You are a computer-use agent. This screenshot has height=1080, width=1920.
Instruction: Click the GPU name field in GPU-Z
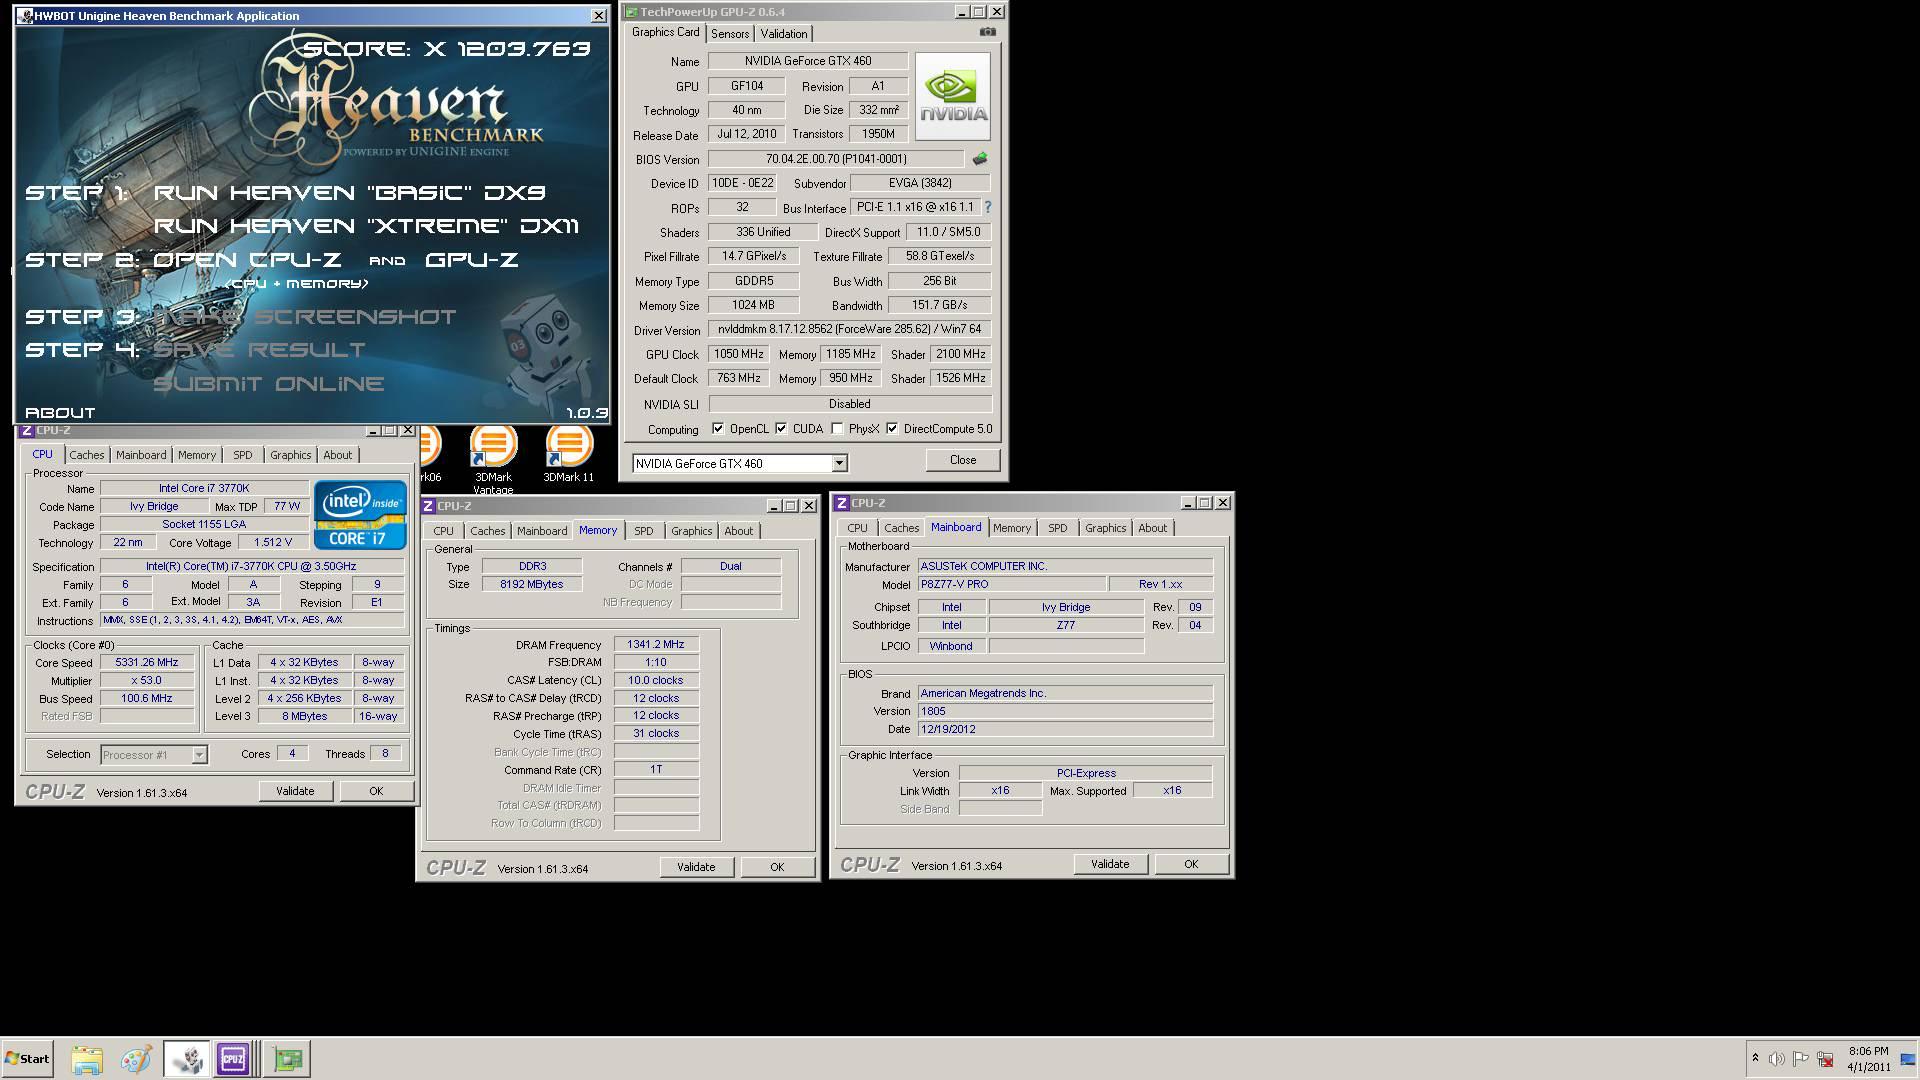coord(807,61)
